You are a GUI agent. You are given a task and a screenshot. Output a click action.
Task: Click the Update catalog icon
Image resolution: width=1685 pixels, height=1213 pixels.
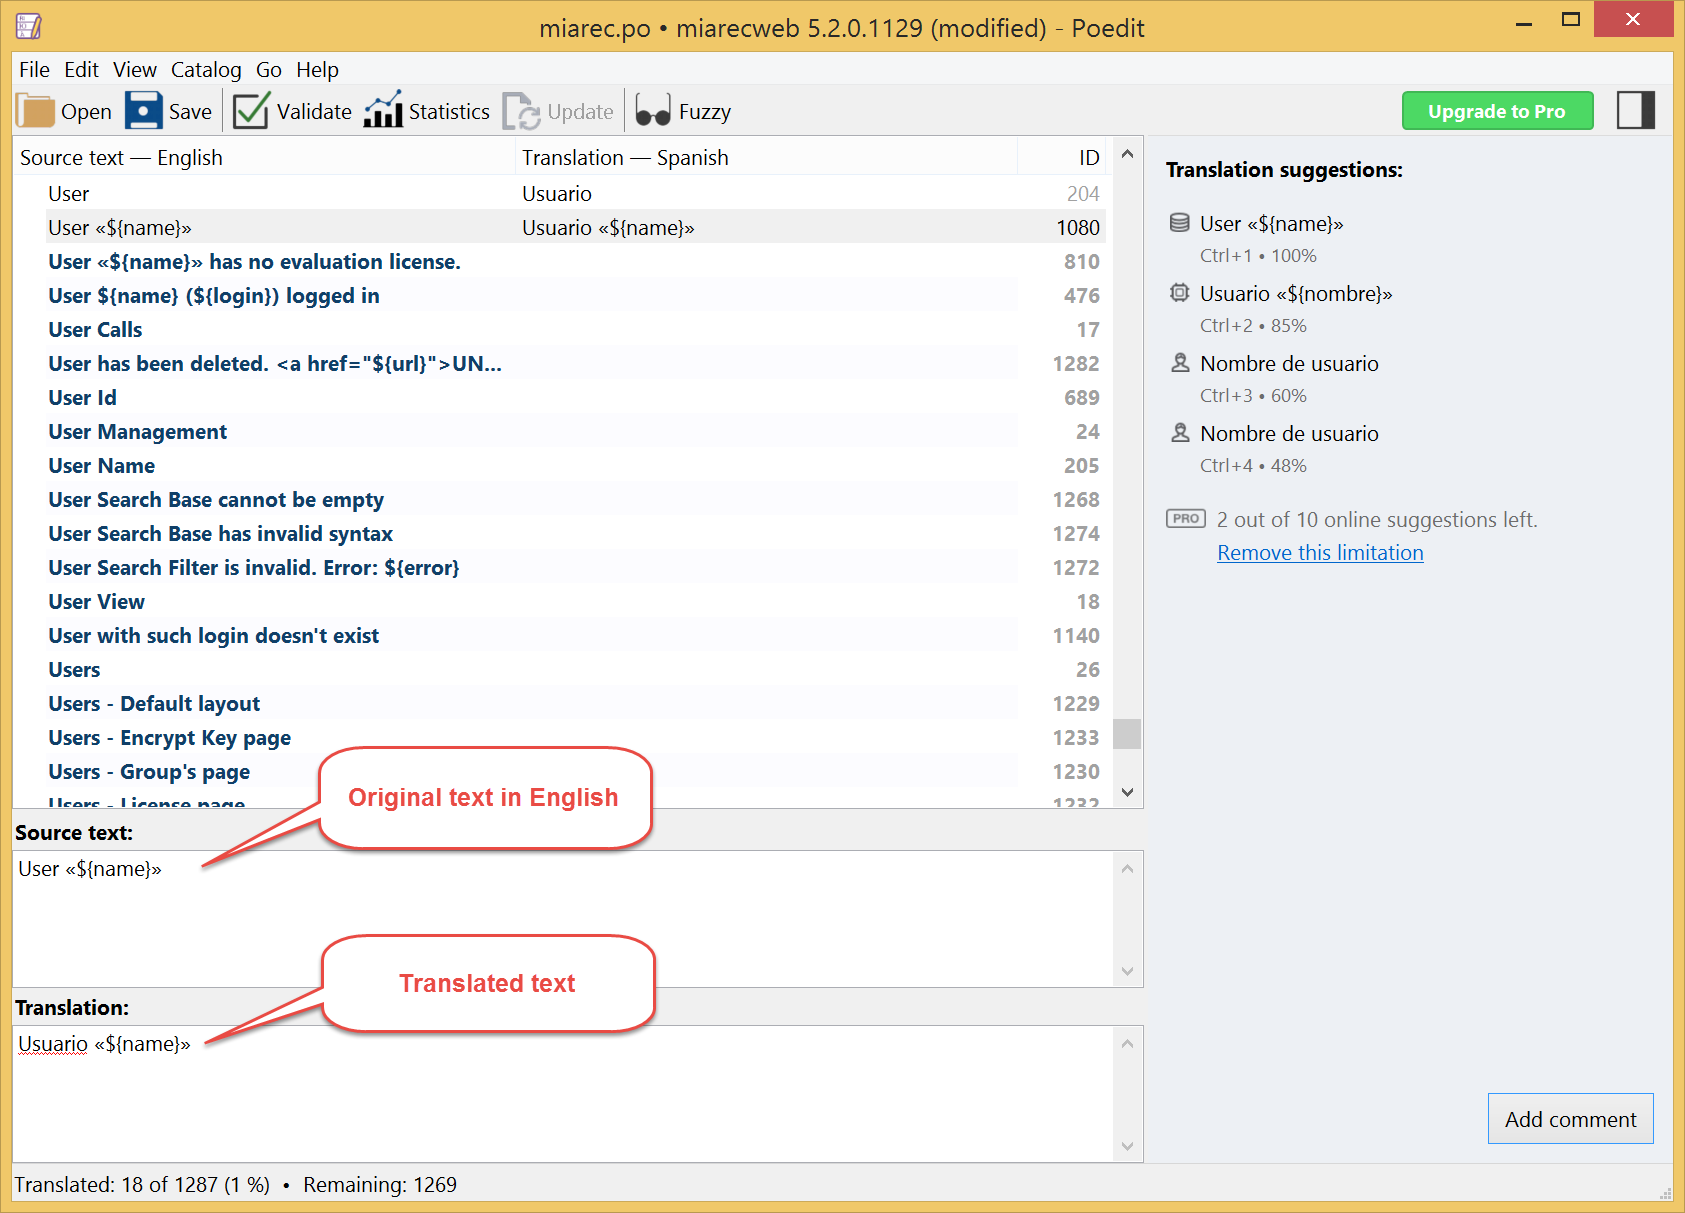pos(521,111)
